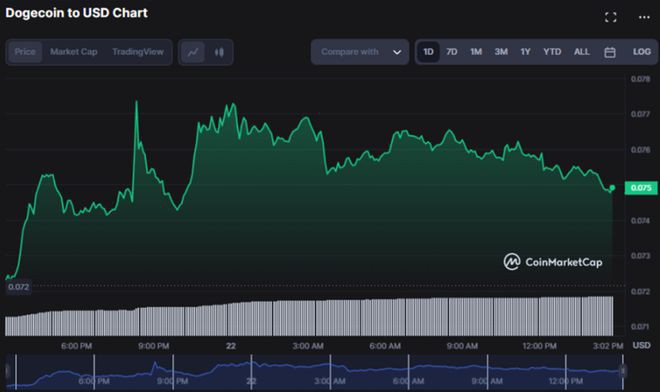Switch to line chart view

click(x=193, y=52)
